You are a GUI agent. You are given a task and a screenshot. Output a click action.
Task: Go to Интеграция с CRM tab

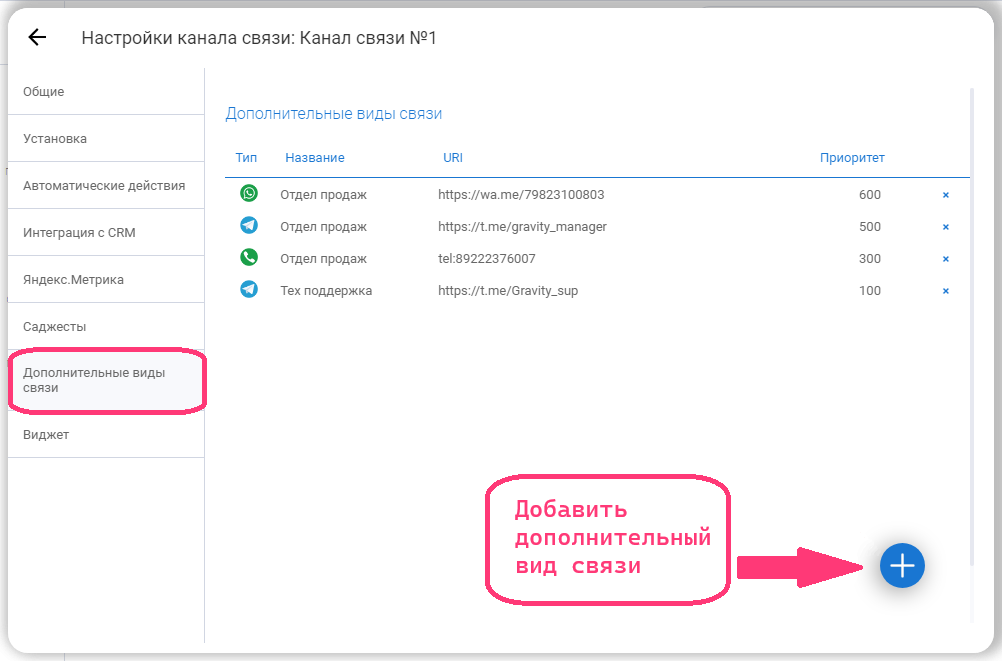coord(79,233)
